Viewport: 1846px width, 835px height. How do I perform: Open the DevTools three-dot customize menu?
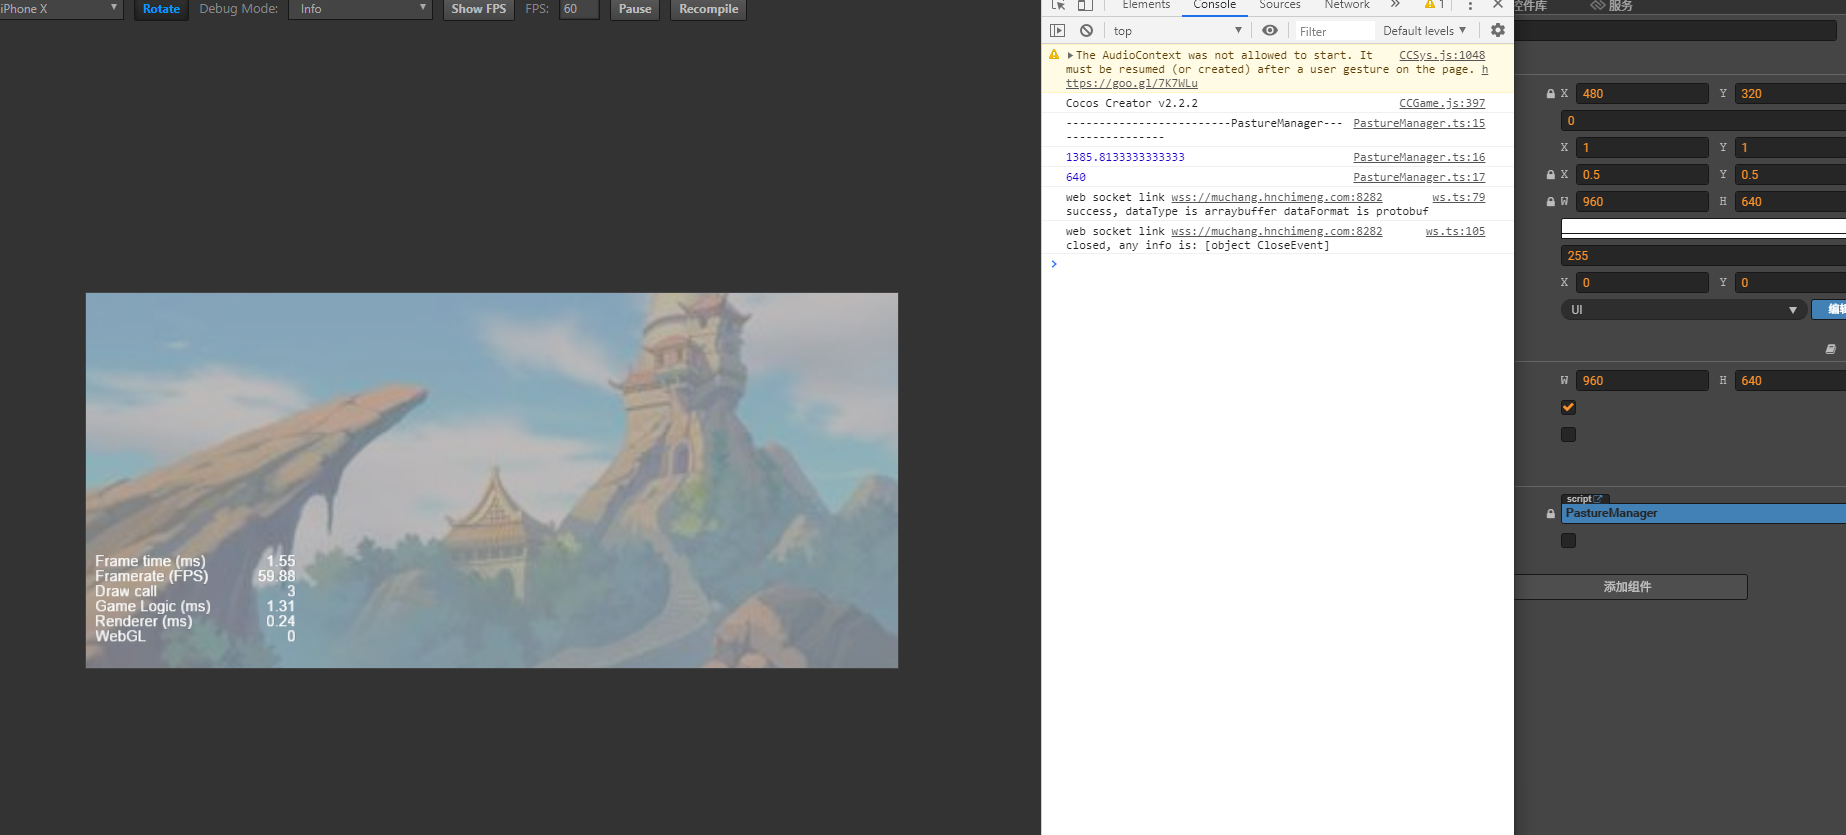click(1470, 6)
